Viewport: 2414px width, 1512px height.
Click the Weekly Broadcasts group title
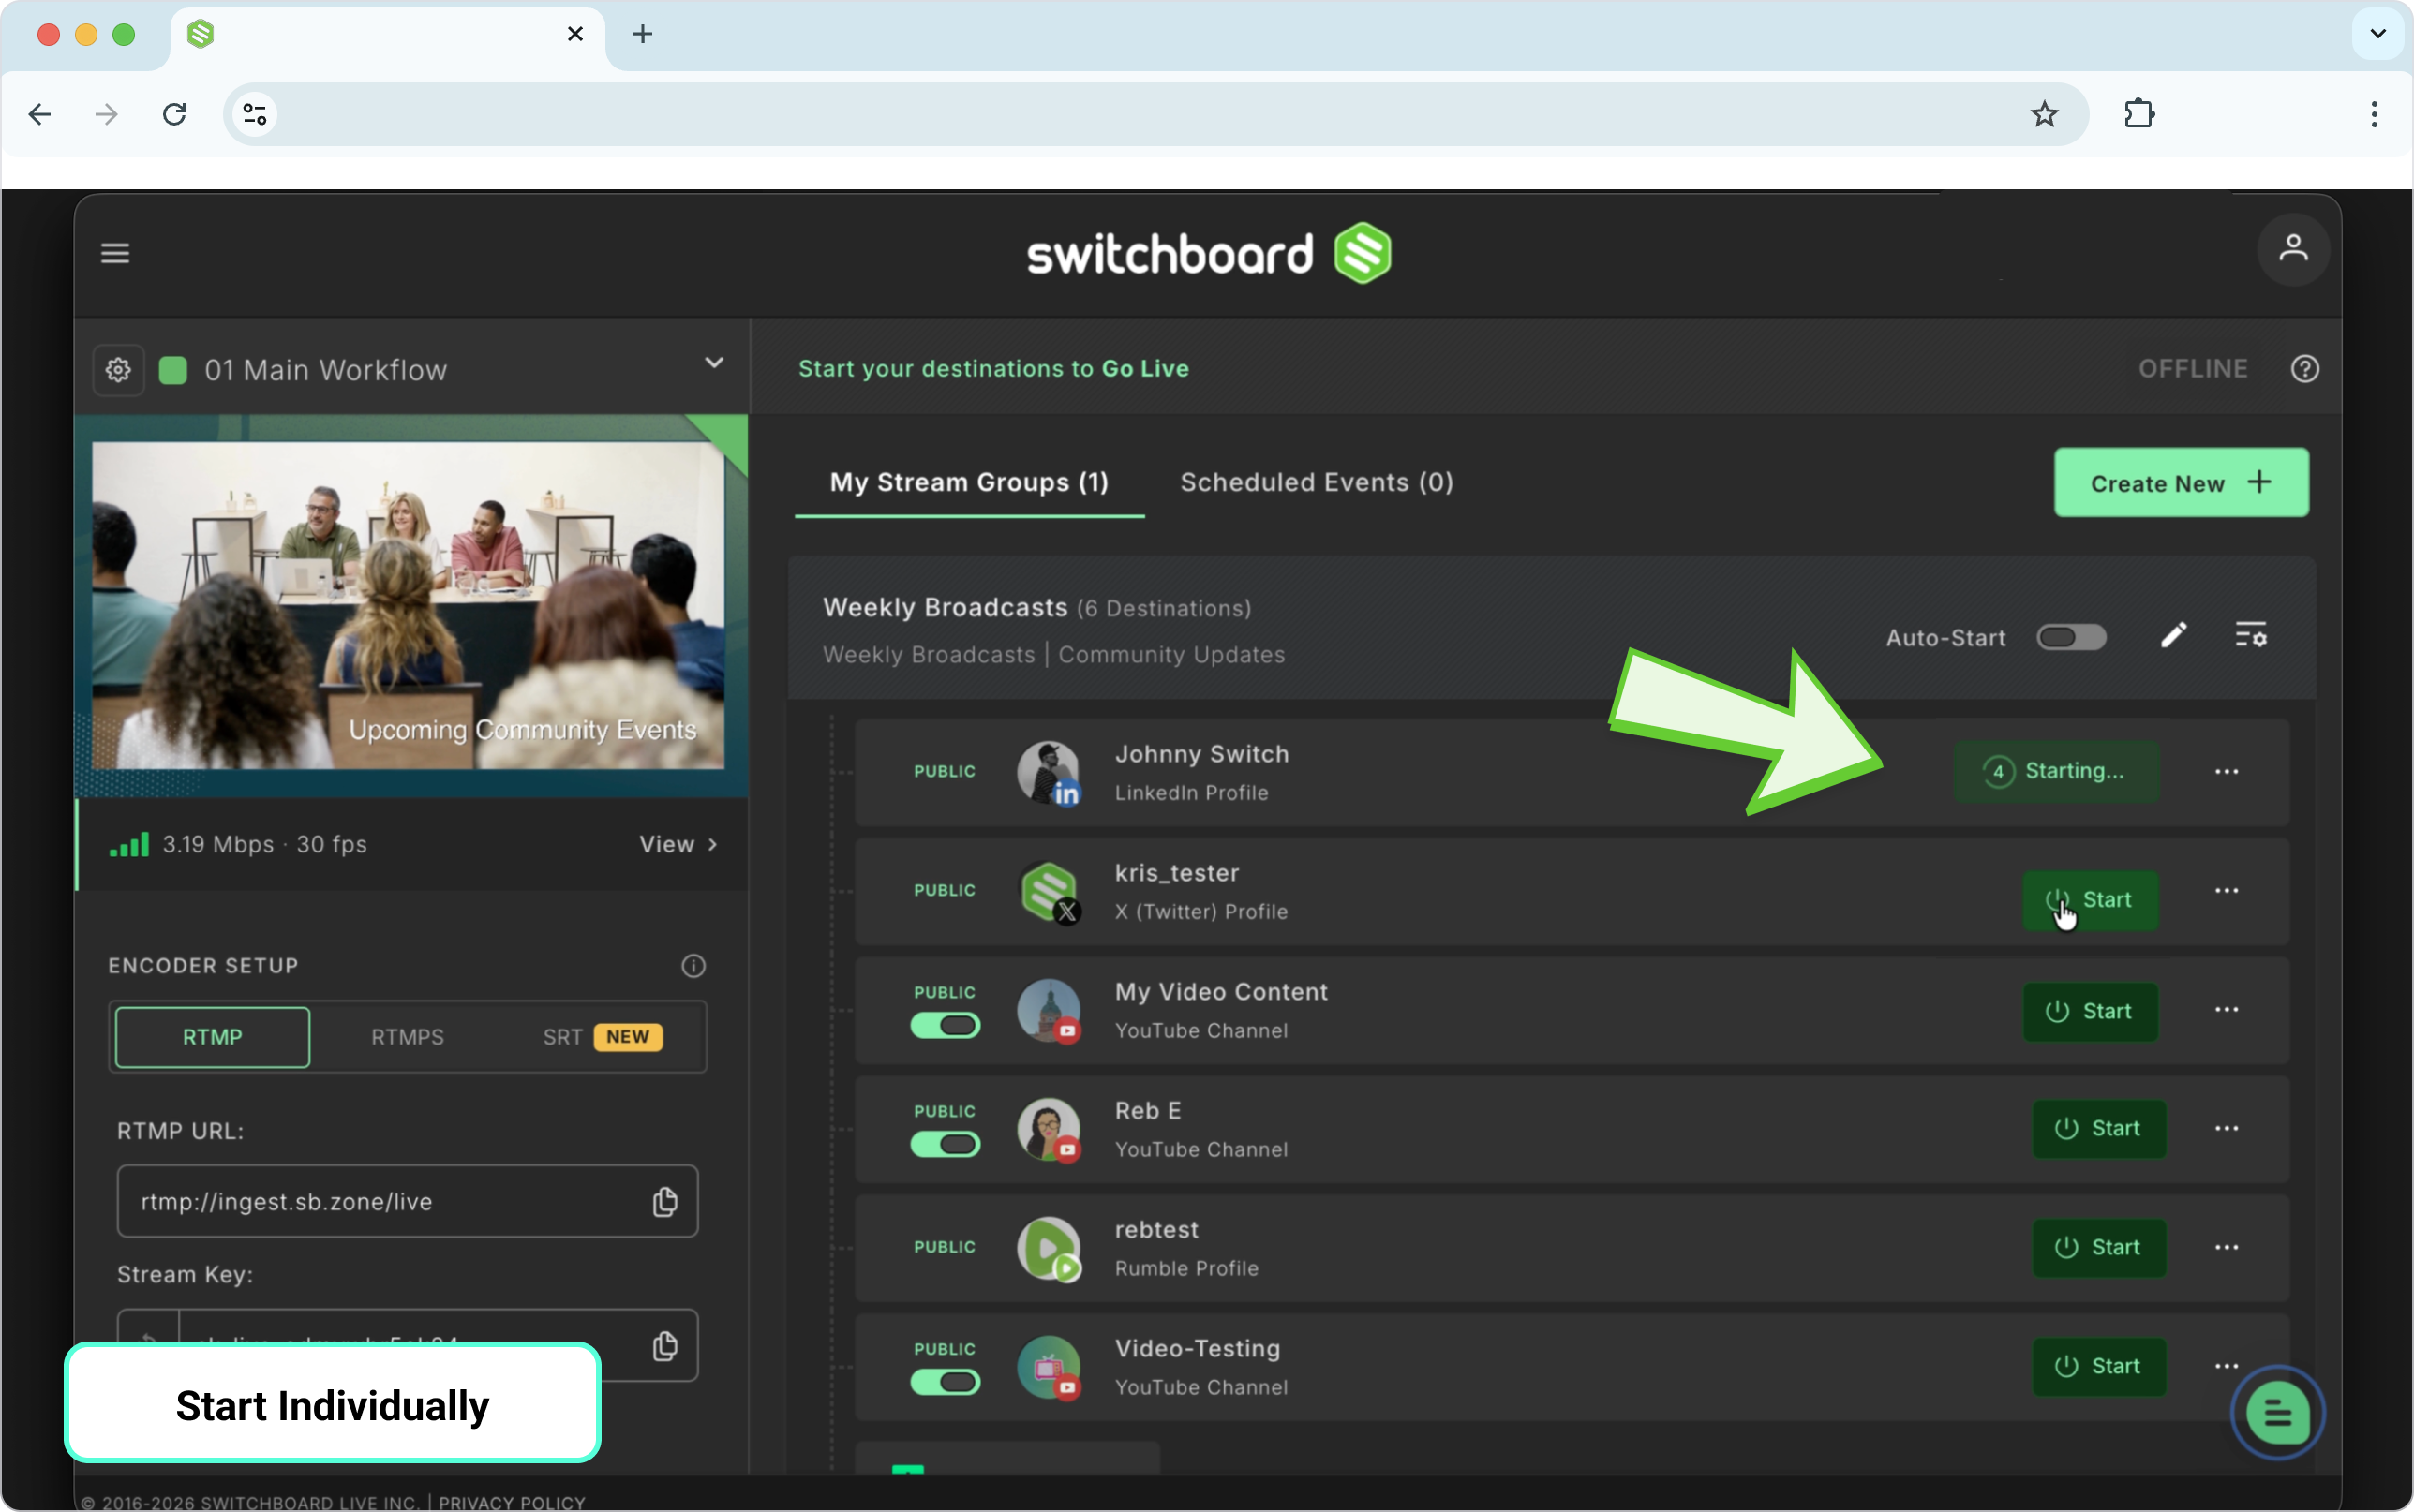[x=945, y=608]
